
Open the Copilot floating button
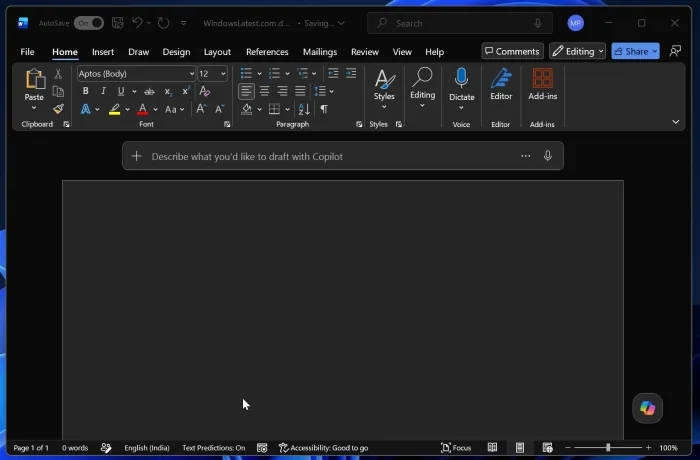(x=647, y=408)
